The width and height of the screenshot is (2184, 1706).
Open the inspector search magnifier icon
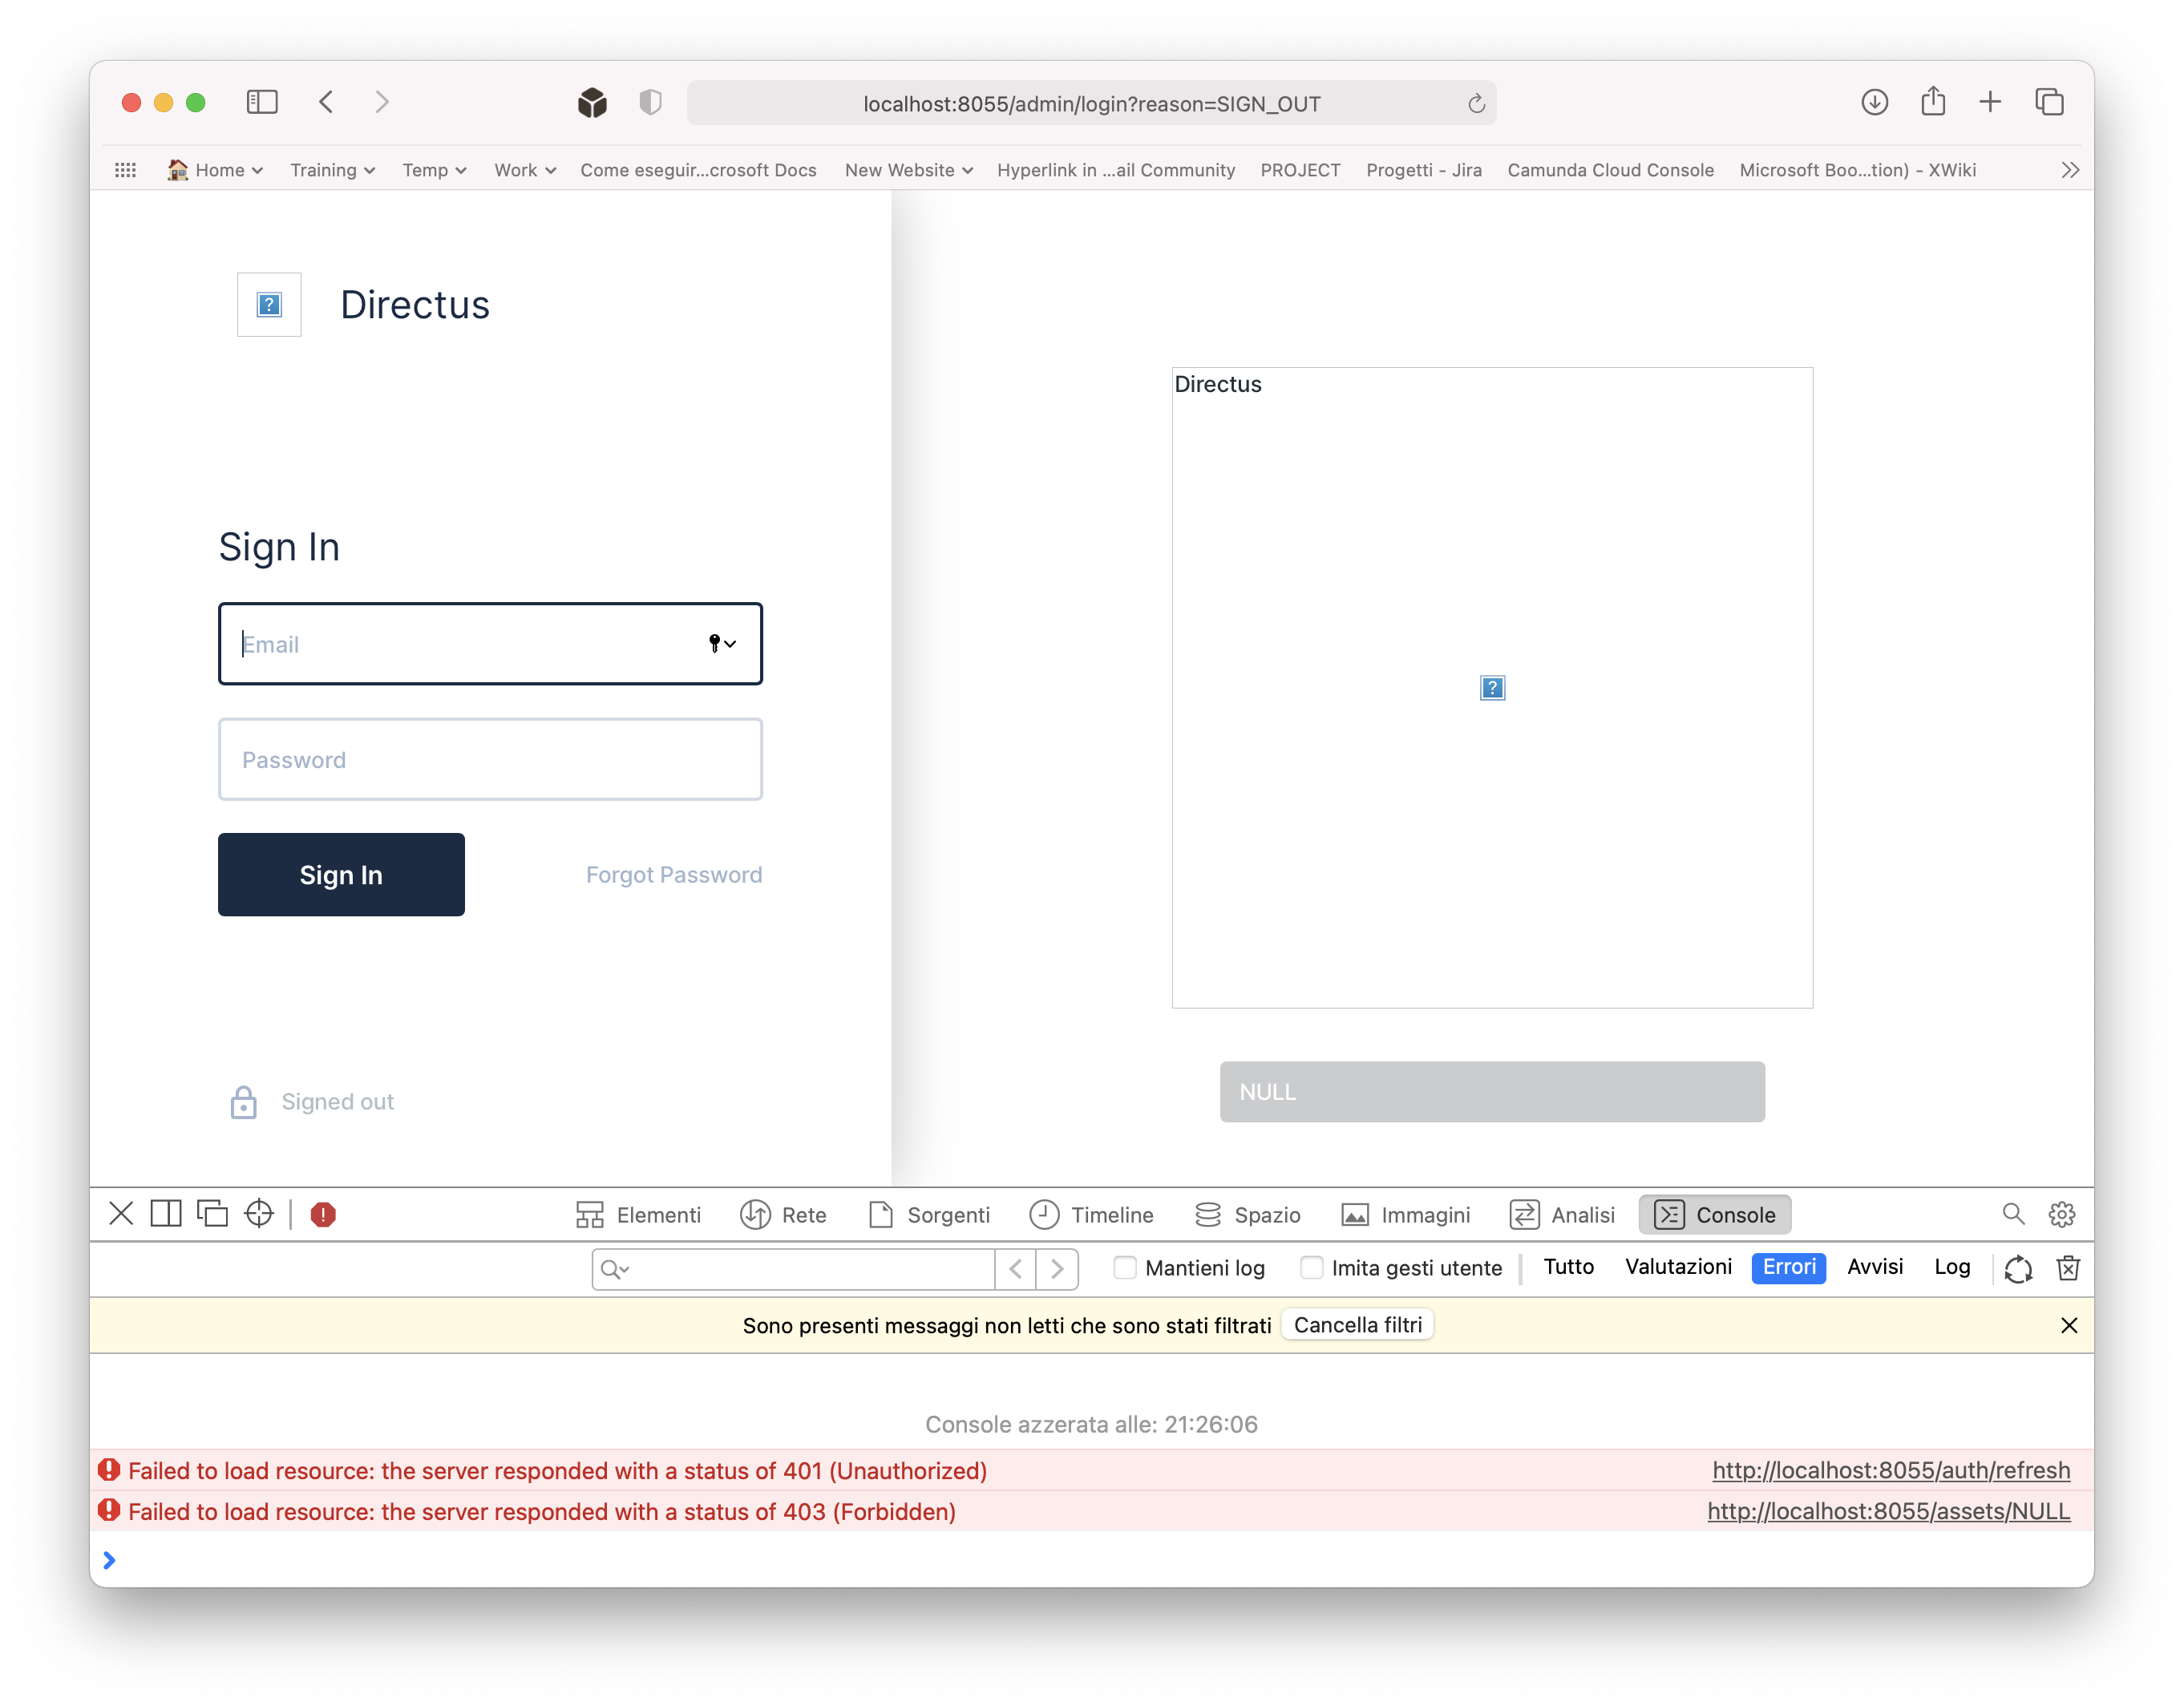pos(2014,1214)
